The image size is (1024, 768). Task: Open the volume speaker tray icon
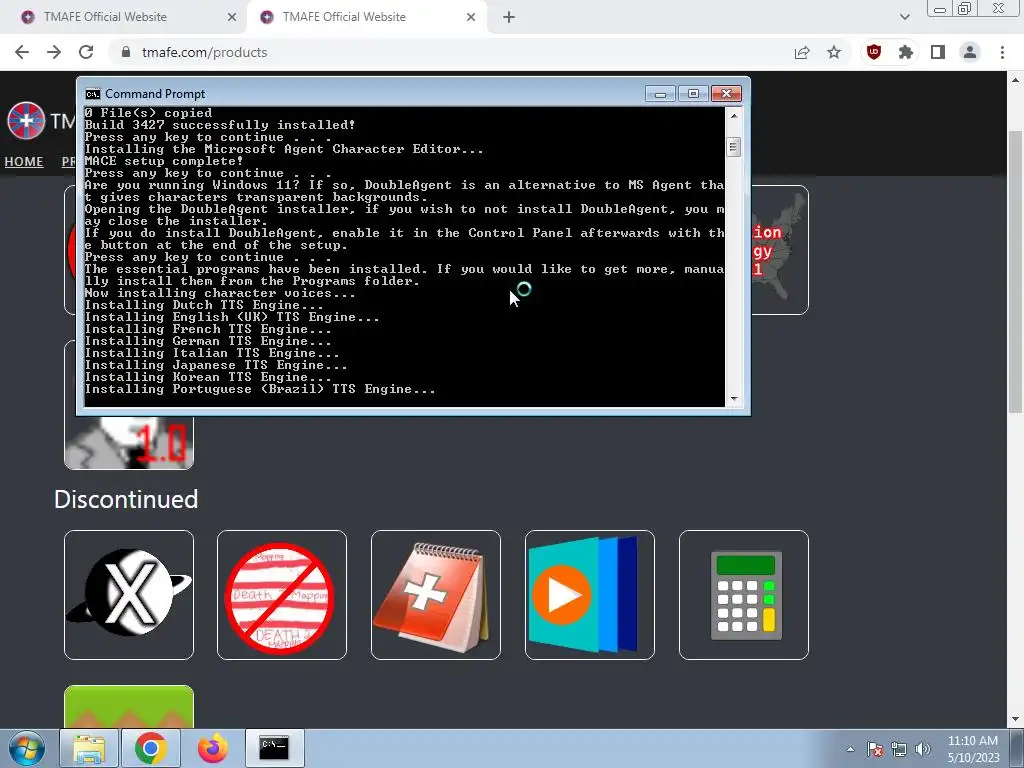point(922,749)
